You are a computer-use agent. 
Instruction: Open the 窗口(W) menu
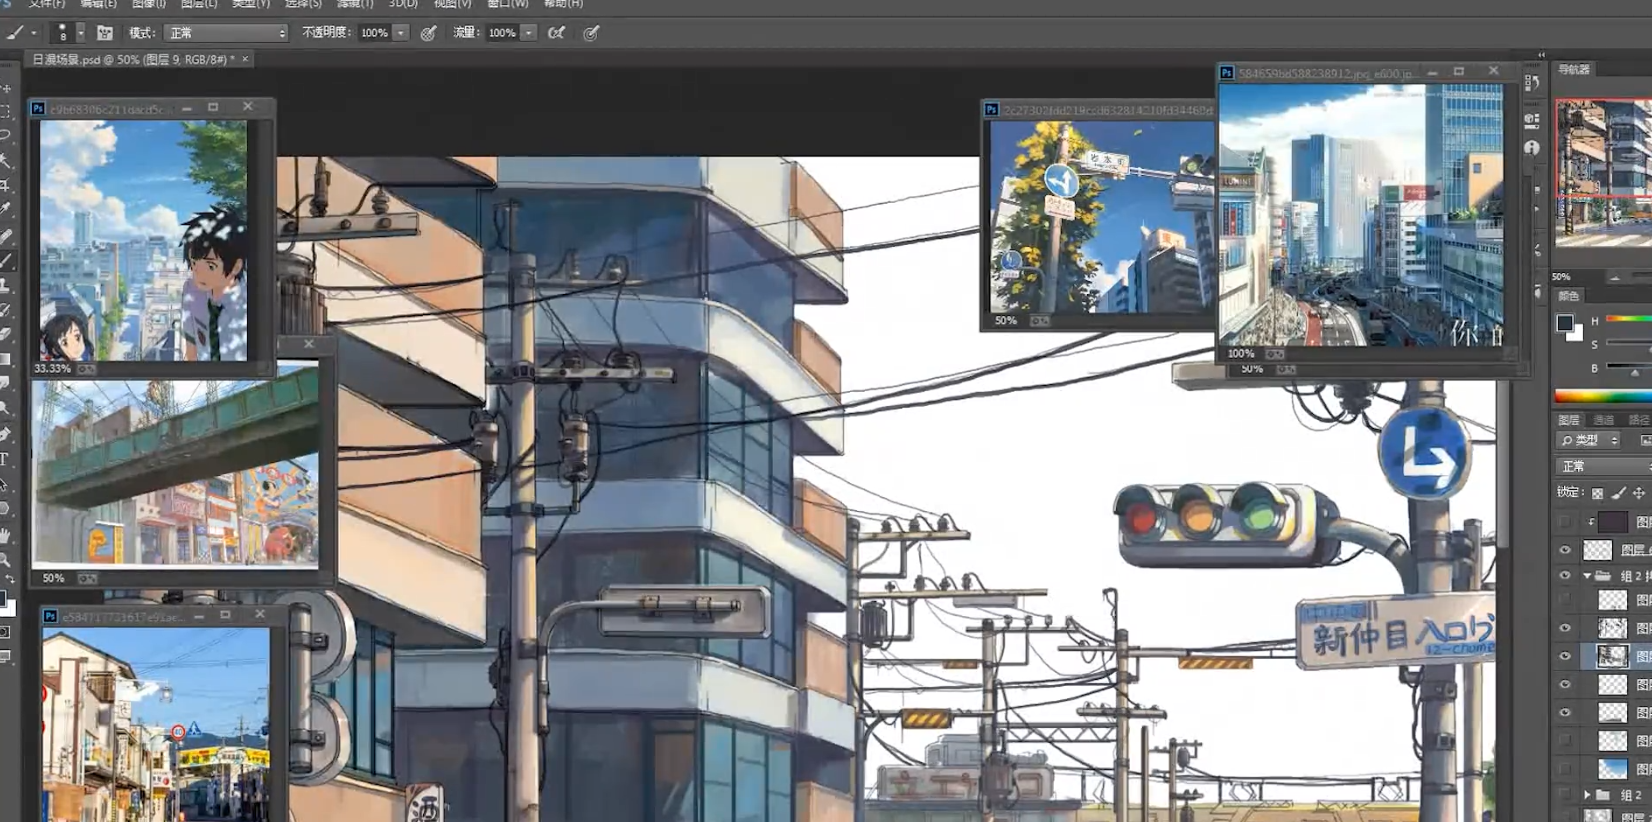tap(508, 4)
